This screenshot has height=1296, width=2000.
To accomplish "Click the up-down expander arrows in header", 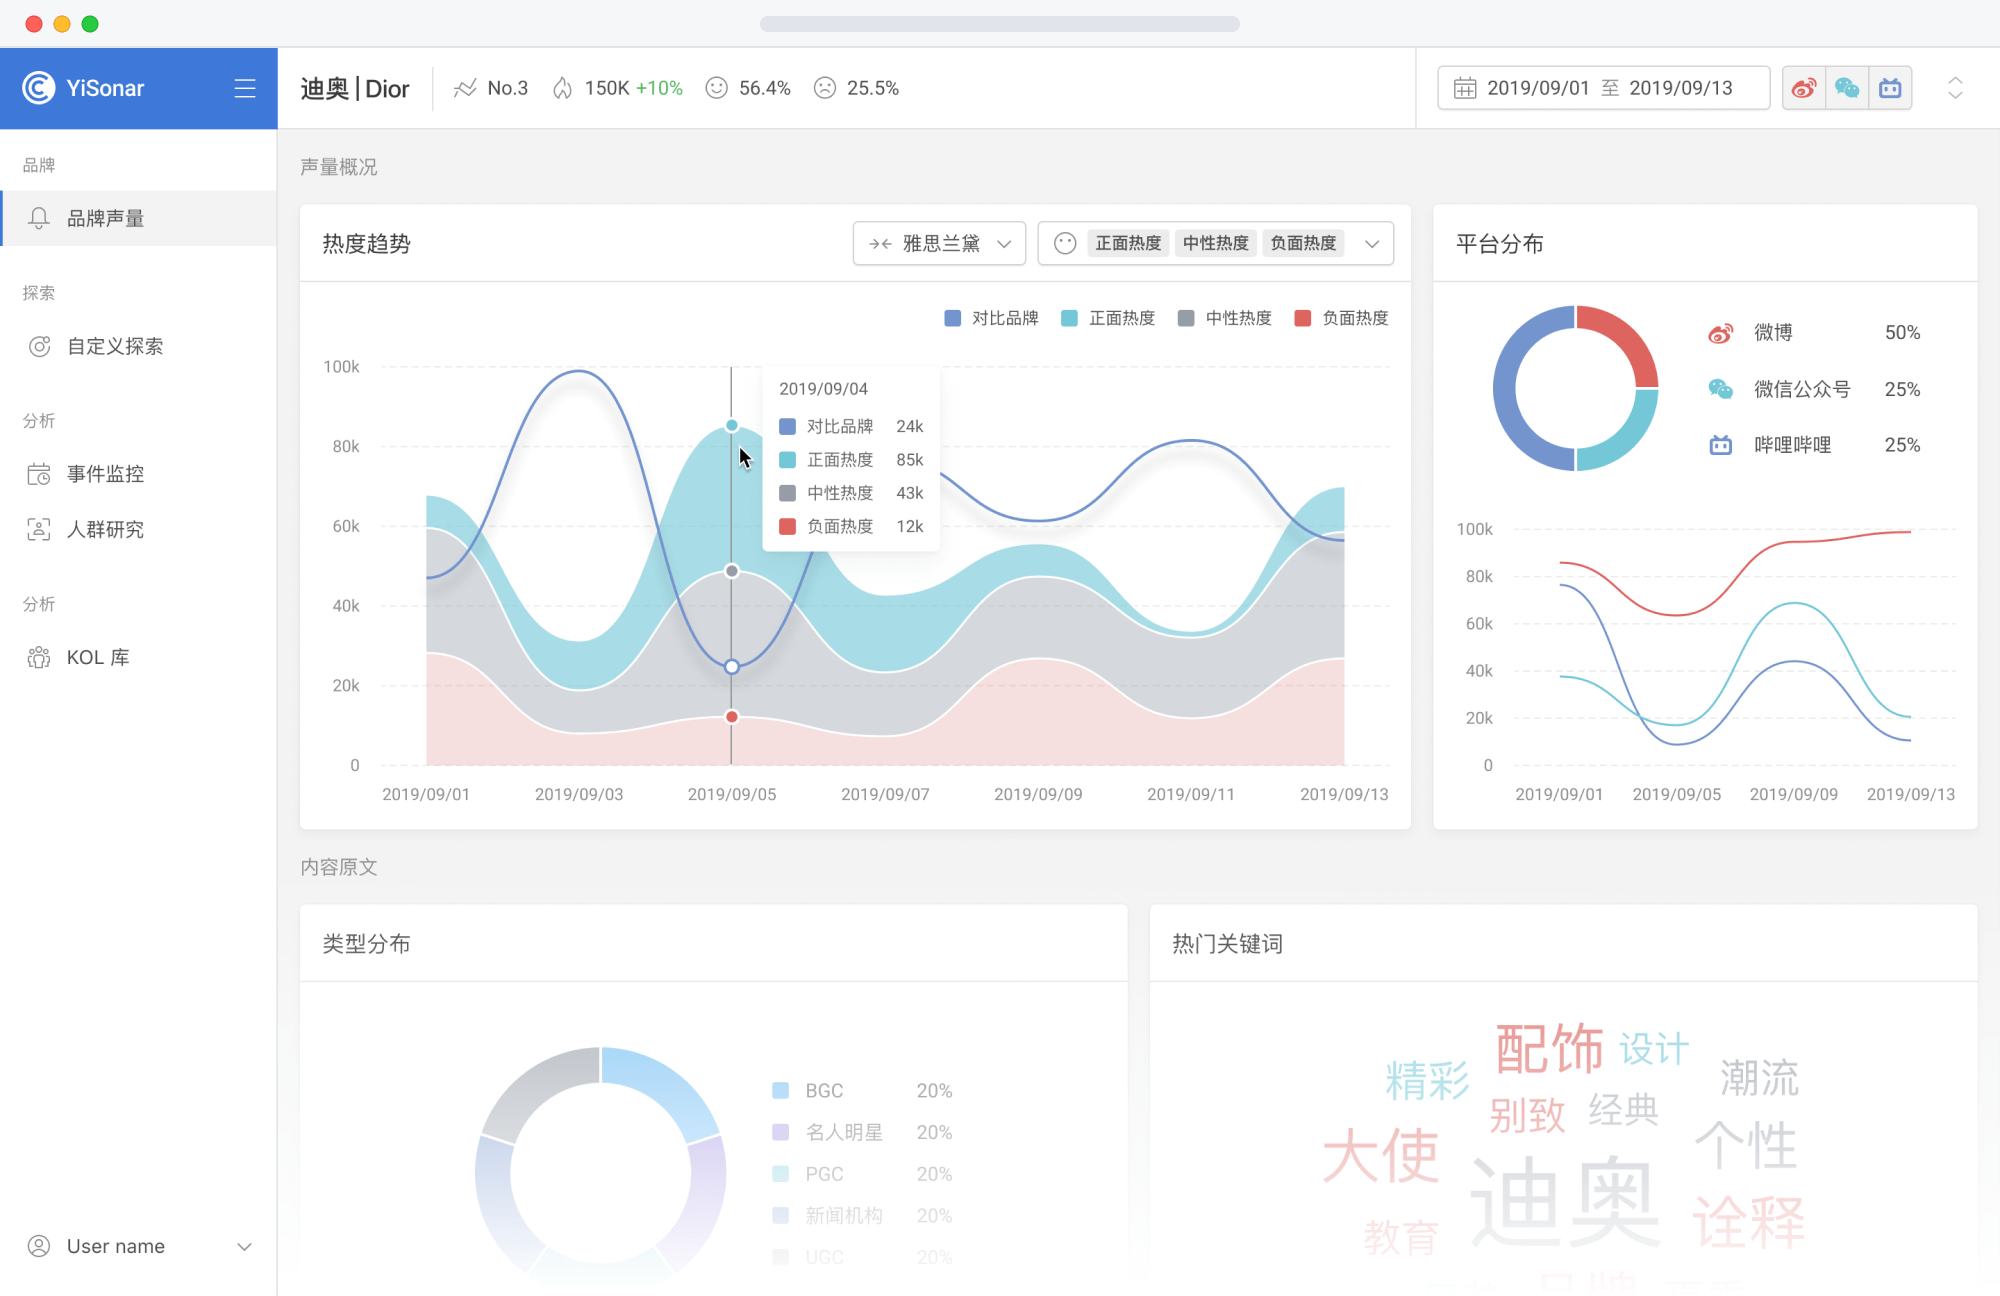I will pos(1955,88).
